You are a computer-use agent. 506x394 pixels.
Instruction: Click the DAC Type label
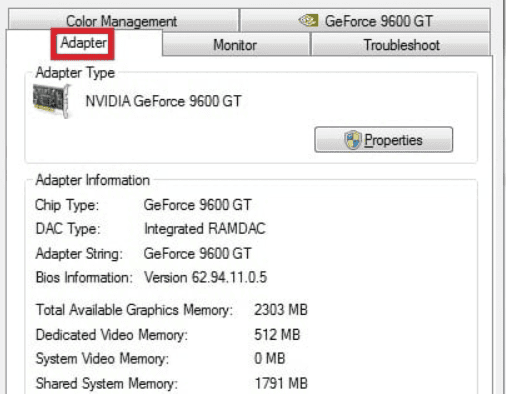click(x=68, y=229)
